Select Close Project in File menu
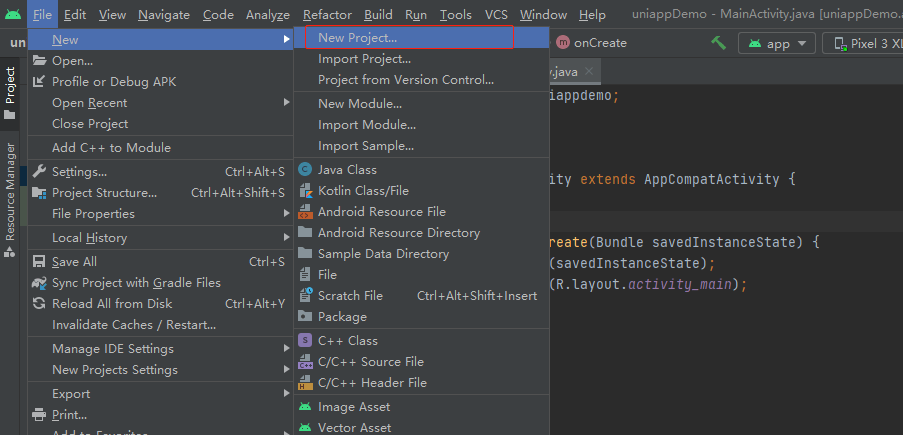The image size is (903, 435). pos(160,124)
